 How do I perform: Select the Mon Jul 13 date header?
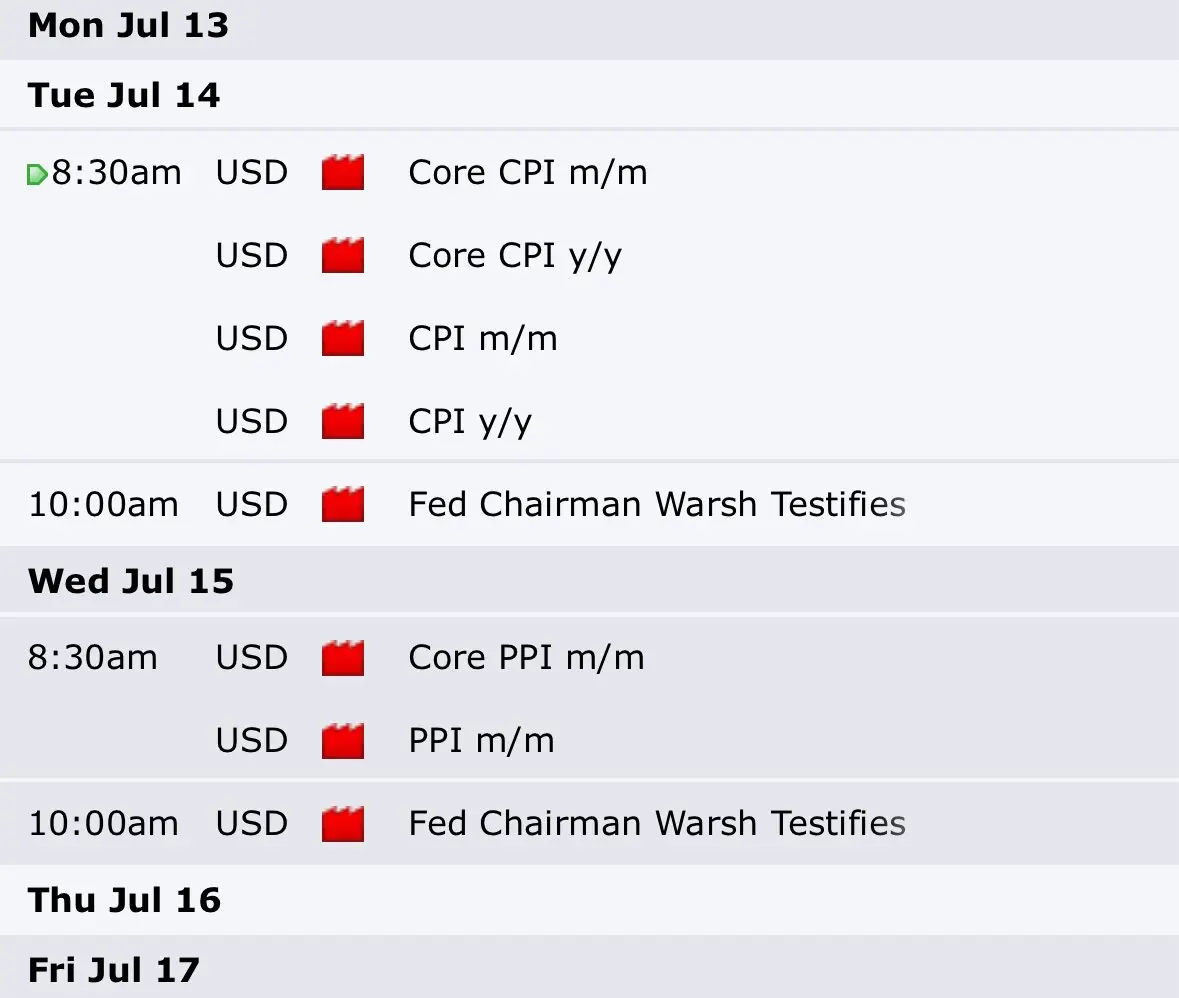coord(590,26)
